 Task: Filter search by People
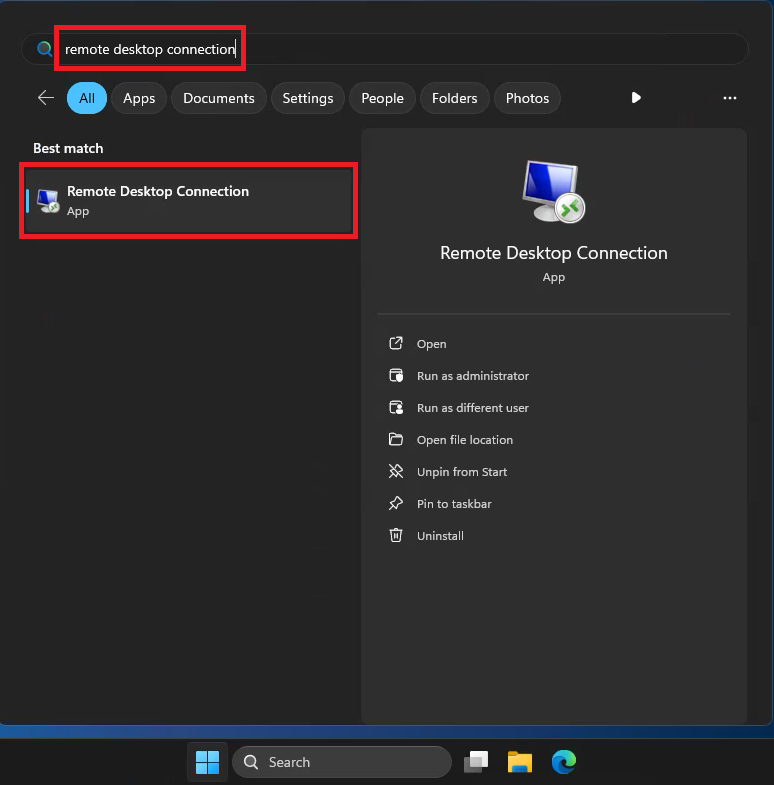tap(382, 98)
